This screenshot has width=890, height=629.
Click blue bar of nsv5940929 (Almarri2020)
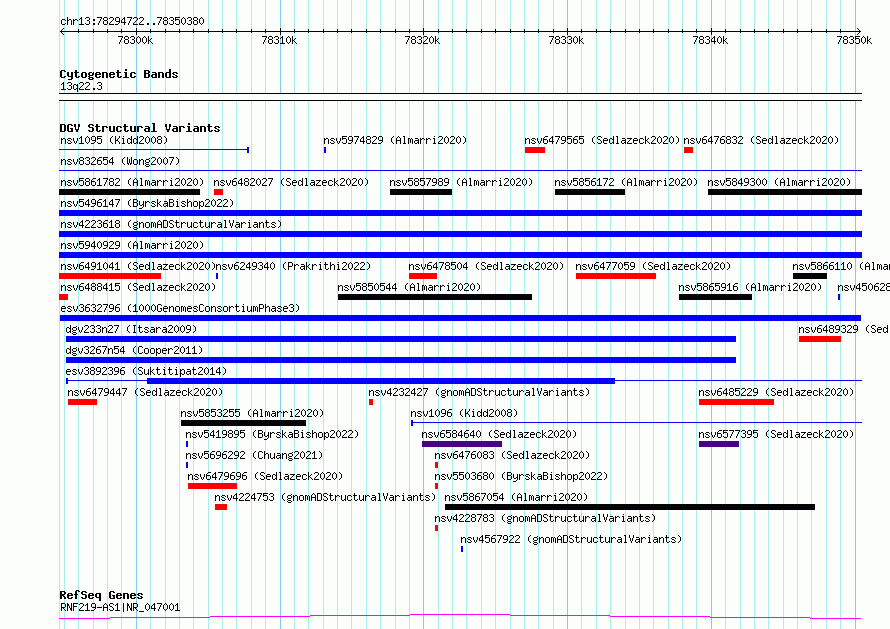click(460, 255)
